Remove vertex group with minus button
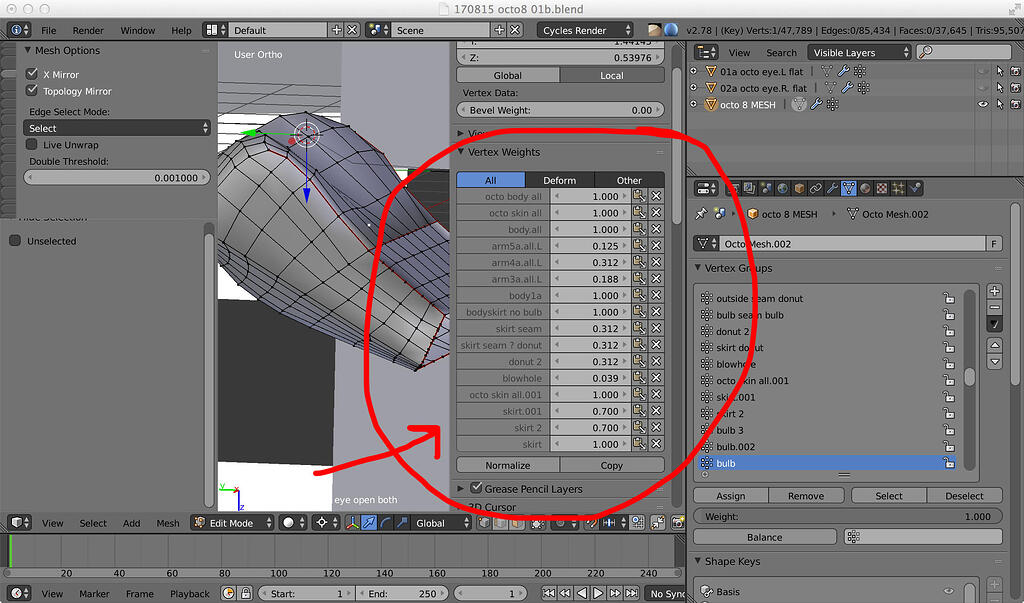The height and width of the screenshot is (603, 1024). (995, 307)
